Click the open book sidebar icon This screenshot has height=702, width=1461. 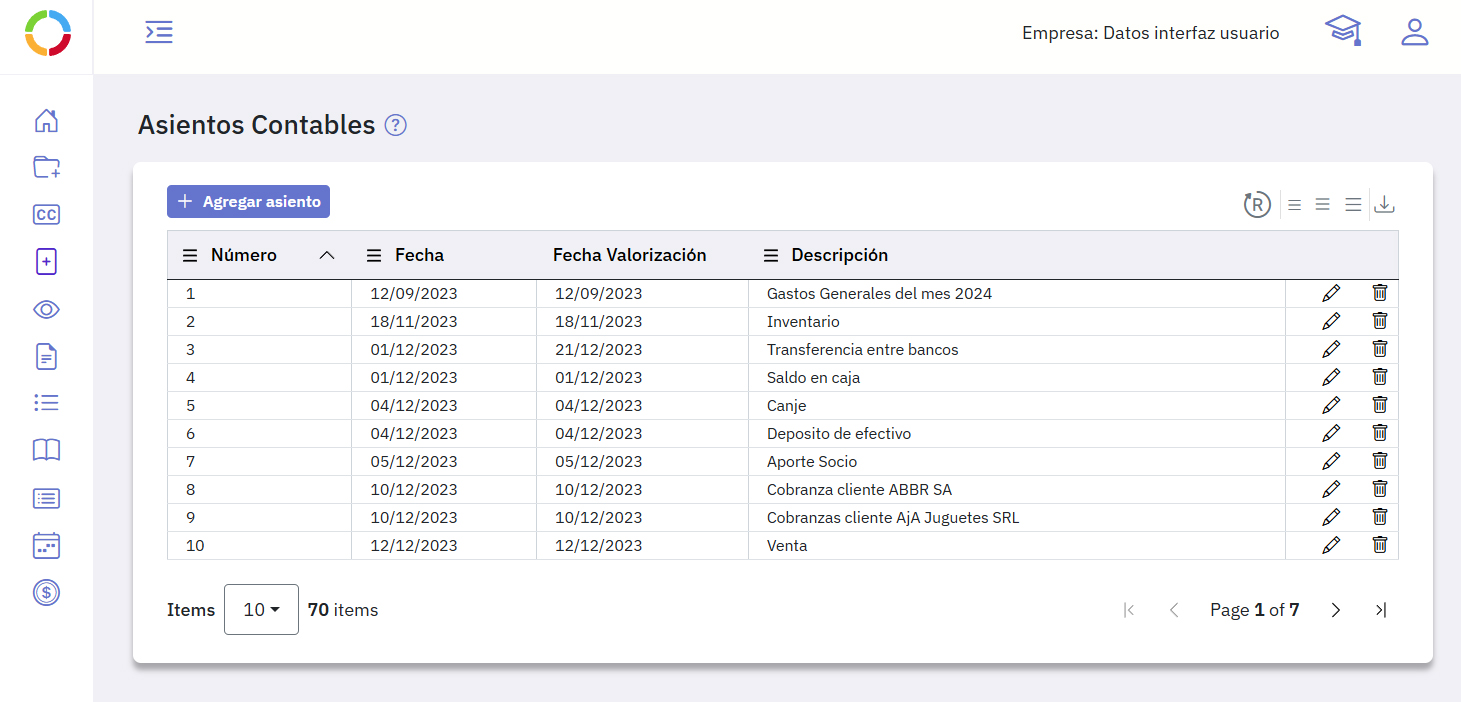pyautogui.click(x=46, y=450)
